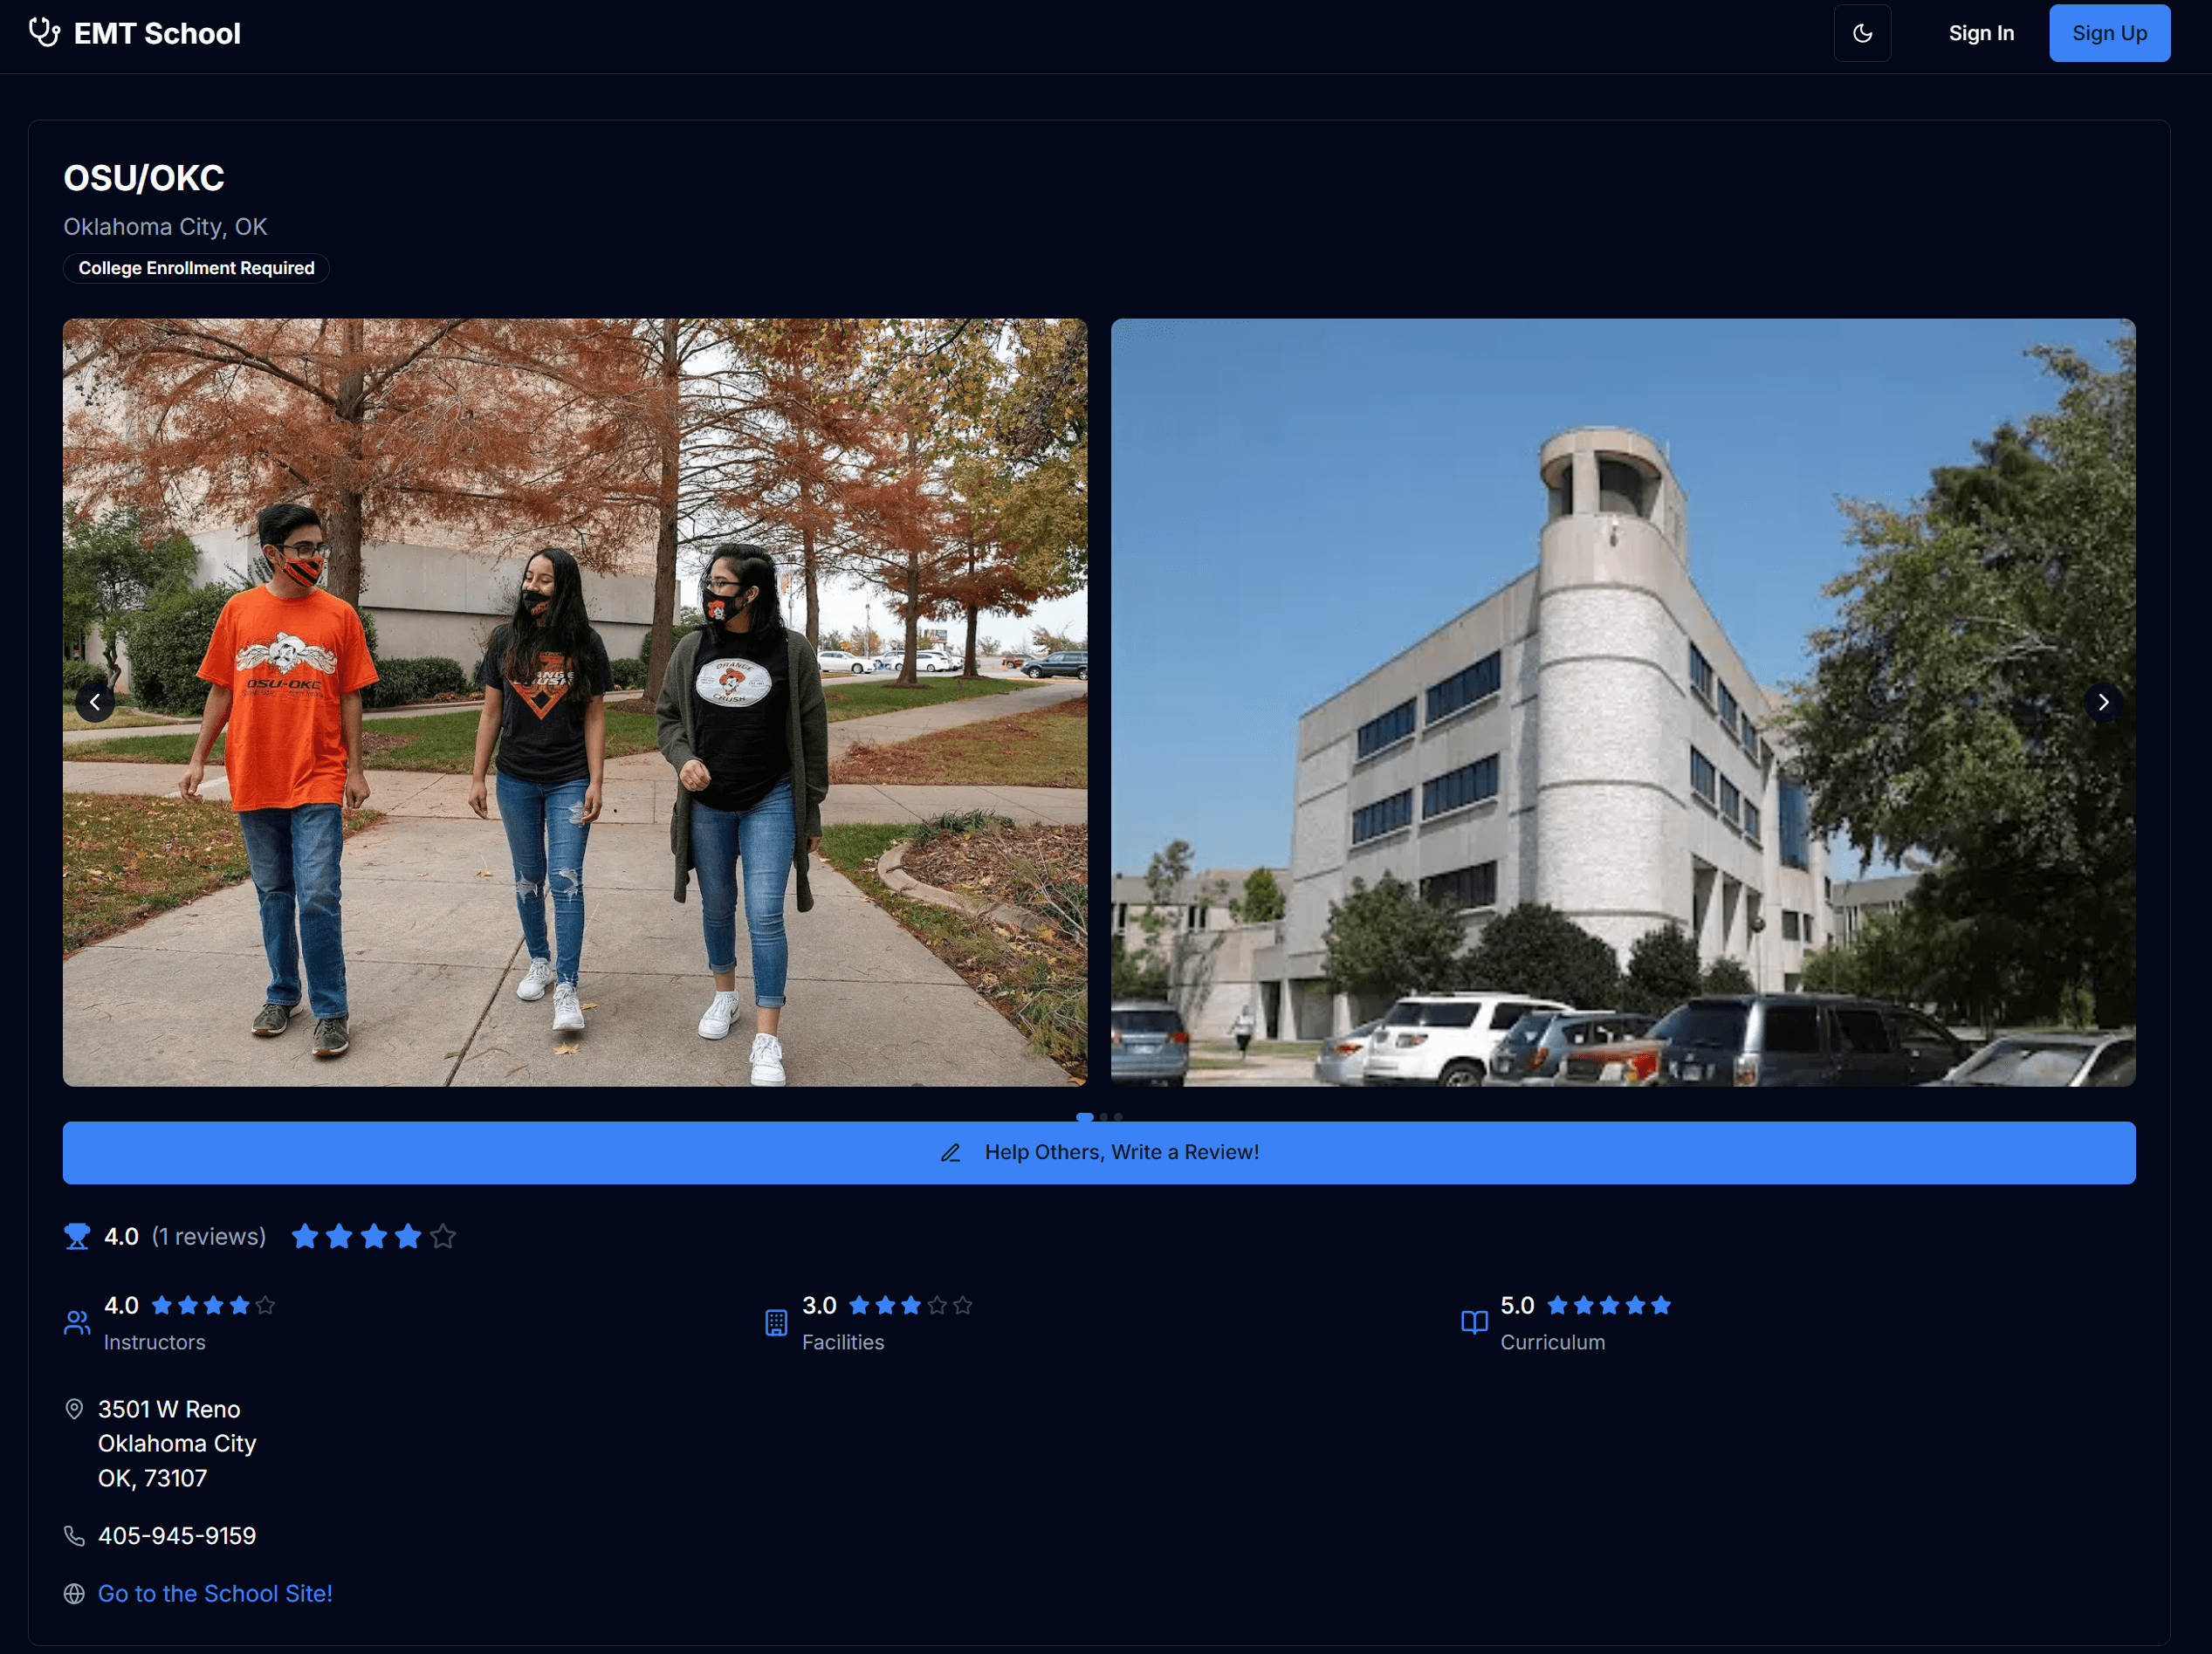Viewport: 2212px width, 1654px height.
Task: Click the trophy icon next to overall rating
Action: pos(76,1236)
